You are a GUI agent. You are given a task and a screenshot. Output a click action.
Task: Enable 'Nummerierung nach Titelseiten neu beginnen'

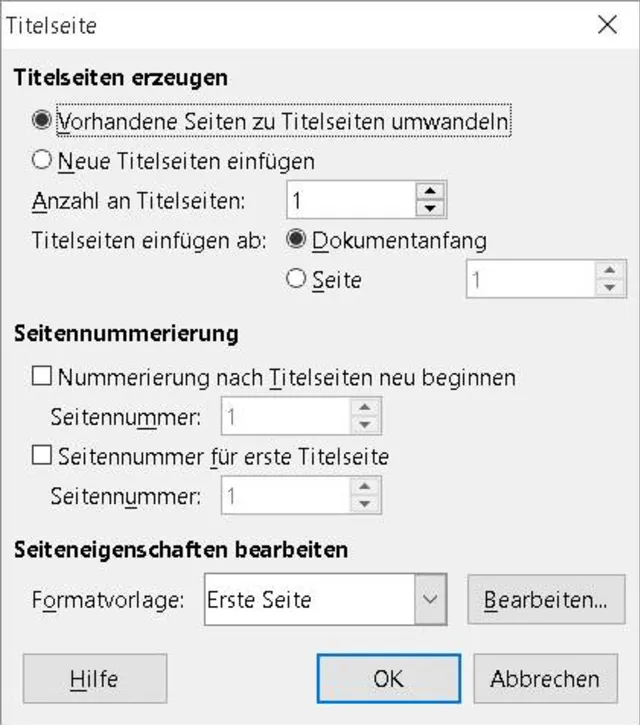click(42, 377)
